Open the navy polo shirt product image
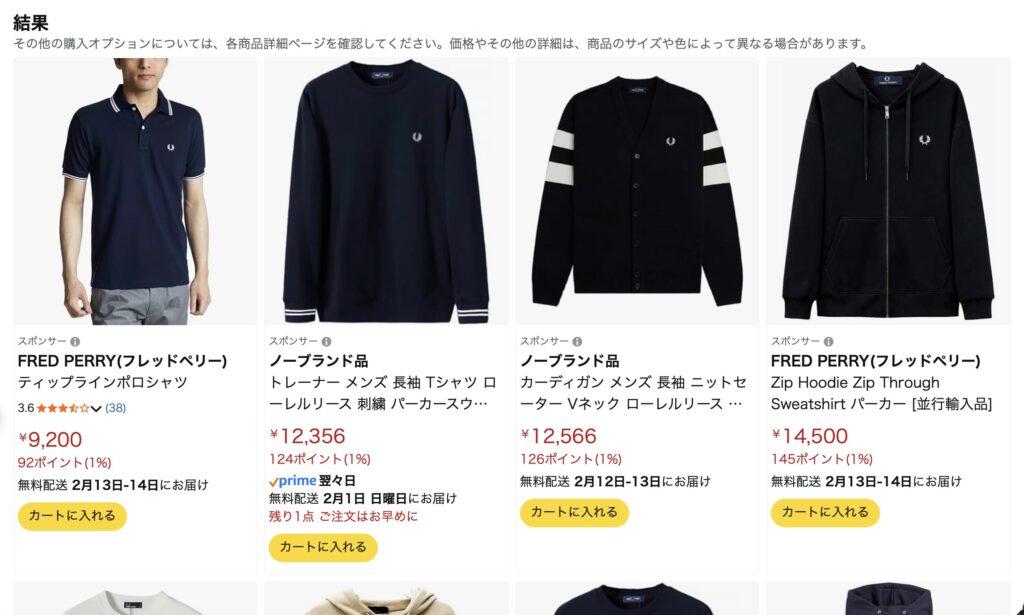 pos(135,191)
